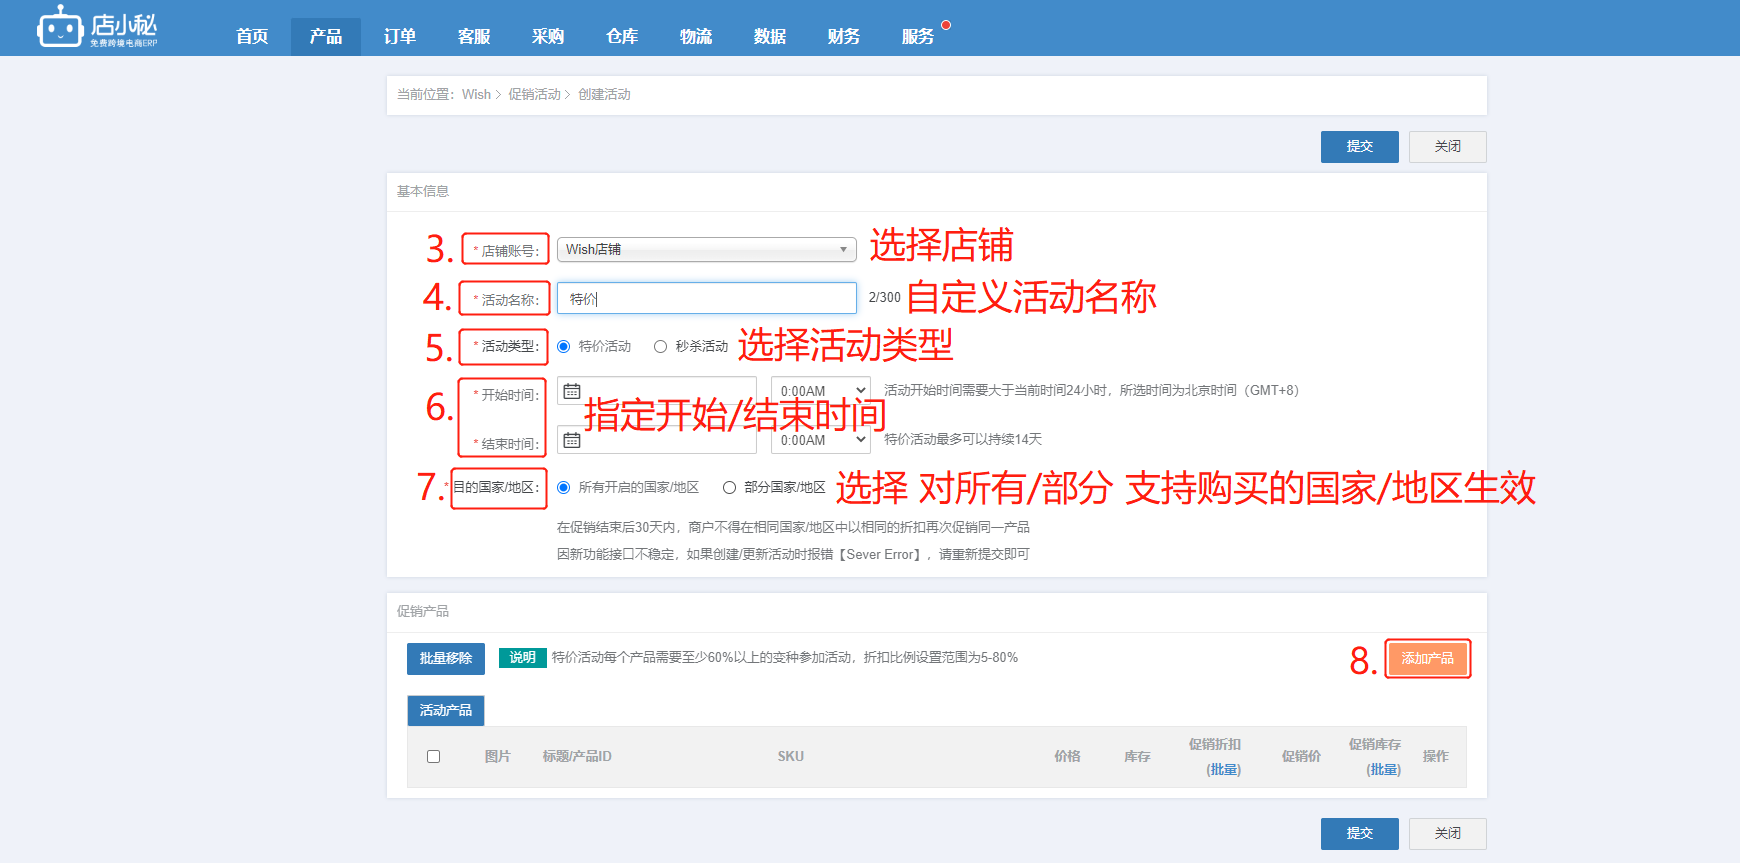Click the 批量移除 button
Viewport: 1740px width, 863px height.
446,659
